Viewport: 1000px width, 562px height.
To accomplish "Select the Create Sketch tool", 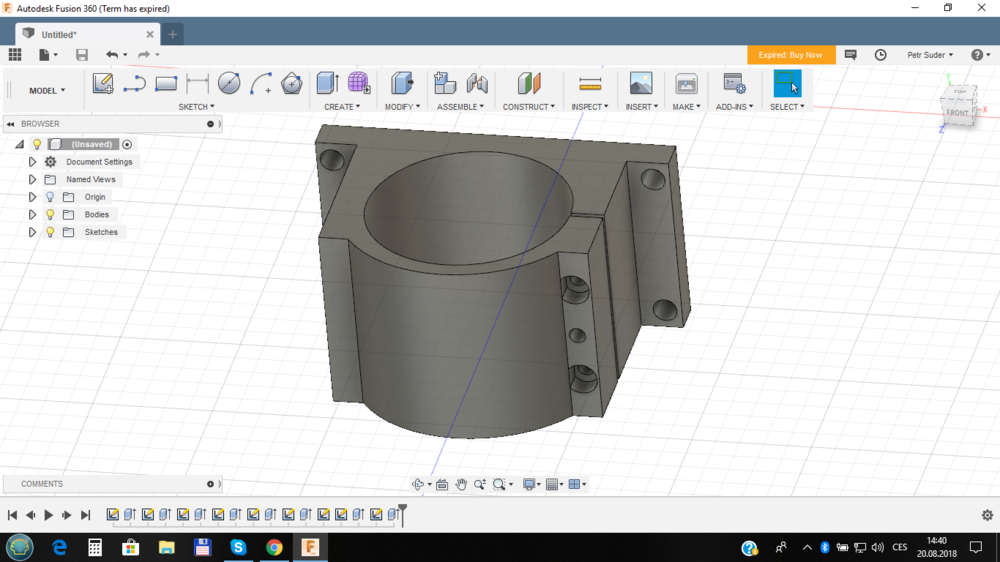I will point(103,84).
